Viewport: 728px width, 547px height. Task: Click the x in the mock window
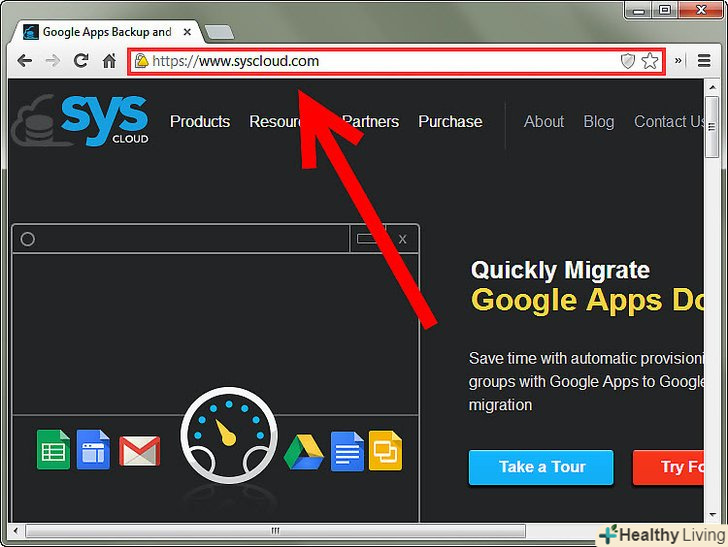403,239
